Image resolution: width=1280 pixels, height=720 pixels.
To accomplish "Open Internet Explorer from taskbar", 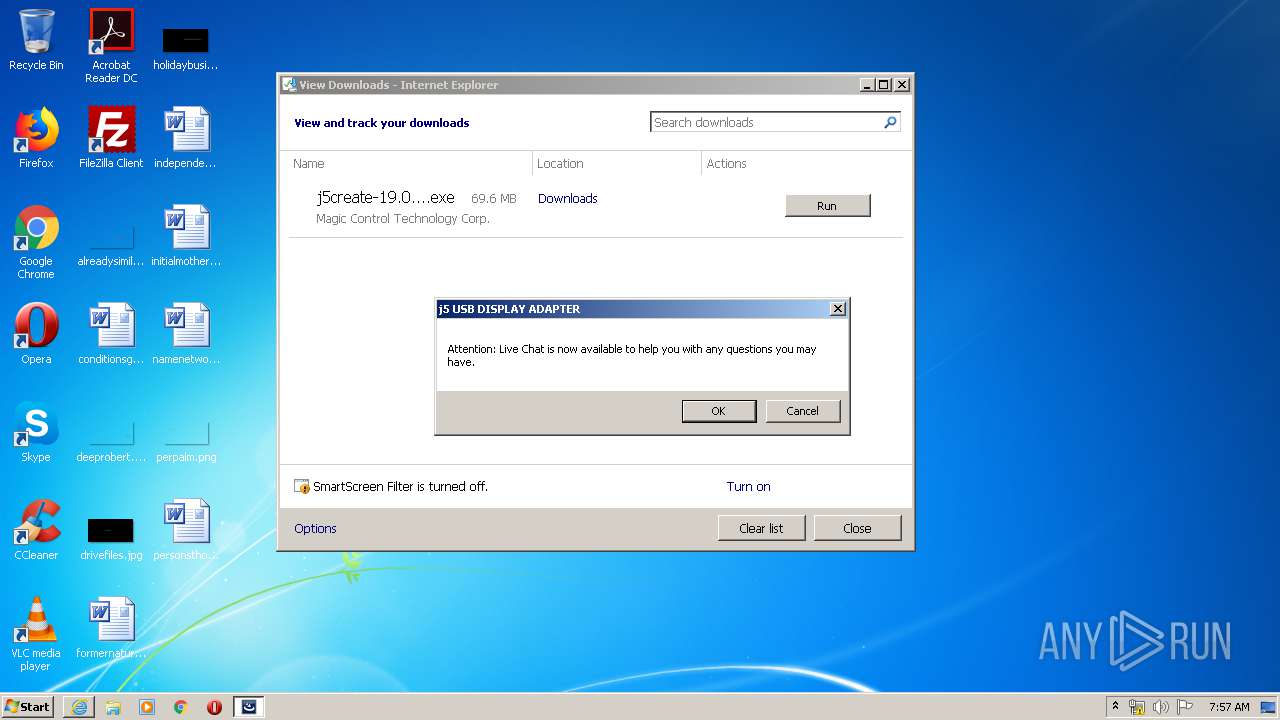I will pos(79,707).
